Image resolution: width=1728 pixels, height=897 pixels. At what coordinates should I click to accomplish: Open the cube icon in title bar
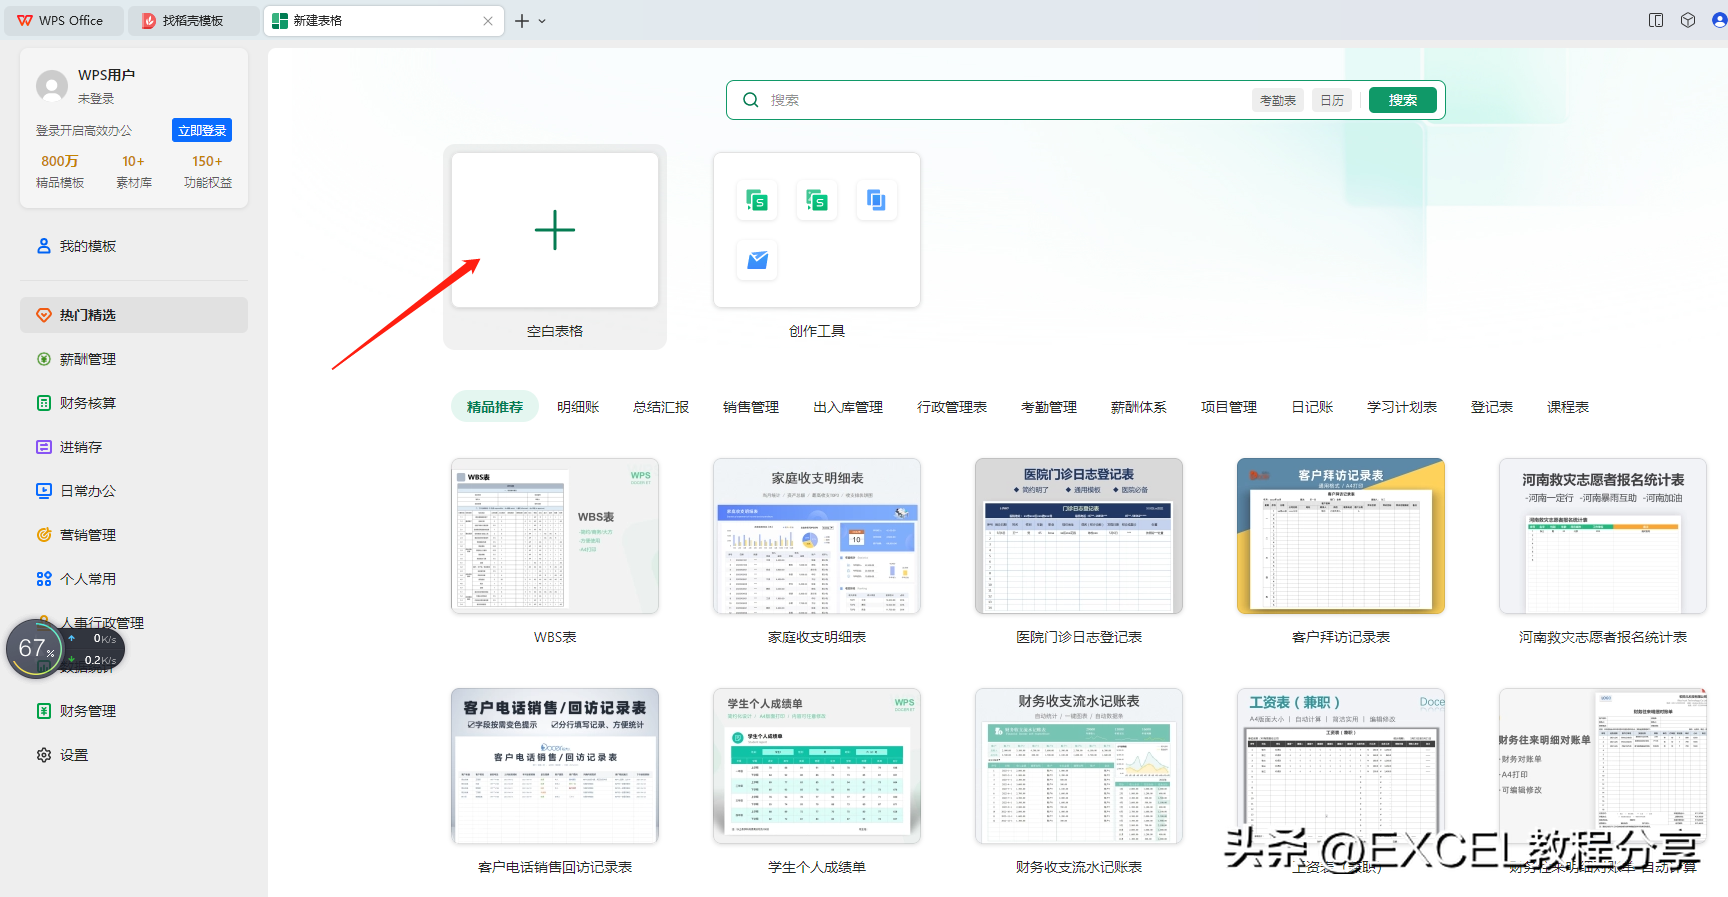1688,20
